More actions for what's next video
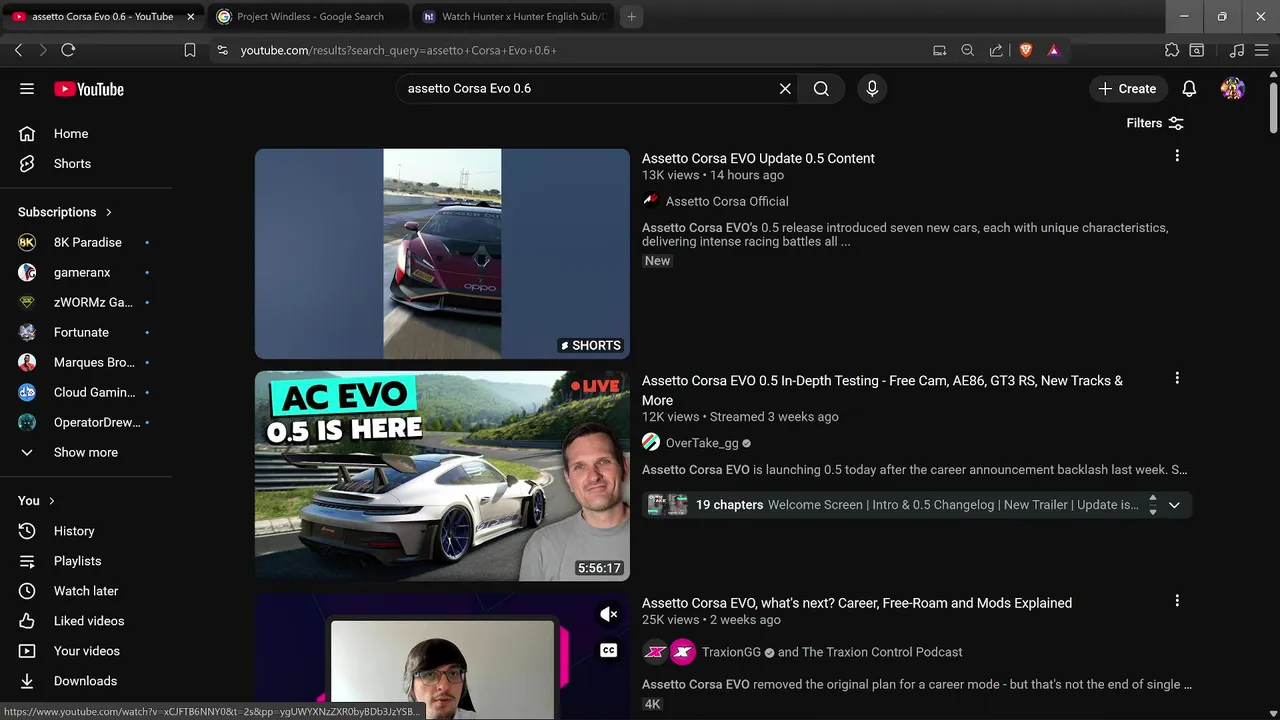Image resolution: width=1280 pixels, height=720 pixels. [1177, 601]
